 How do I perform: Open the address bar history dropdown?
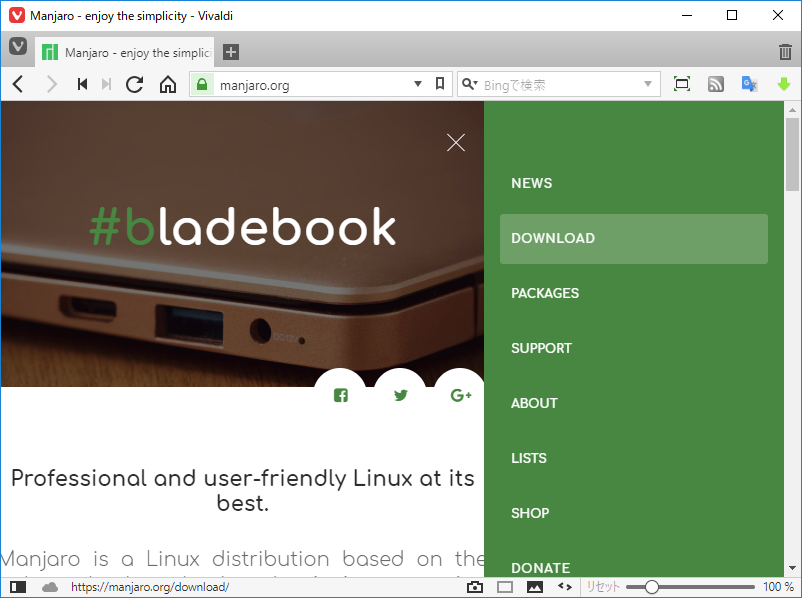click(x=418, y=84)
